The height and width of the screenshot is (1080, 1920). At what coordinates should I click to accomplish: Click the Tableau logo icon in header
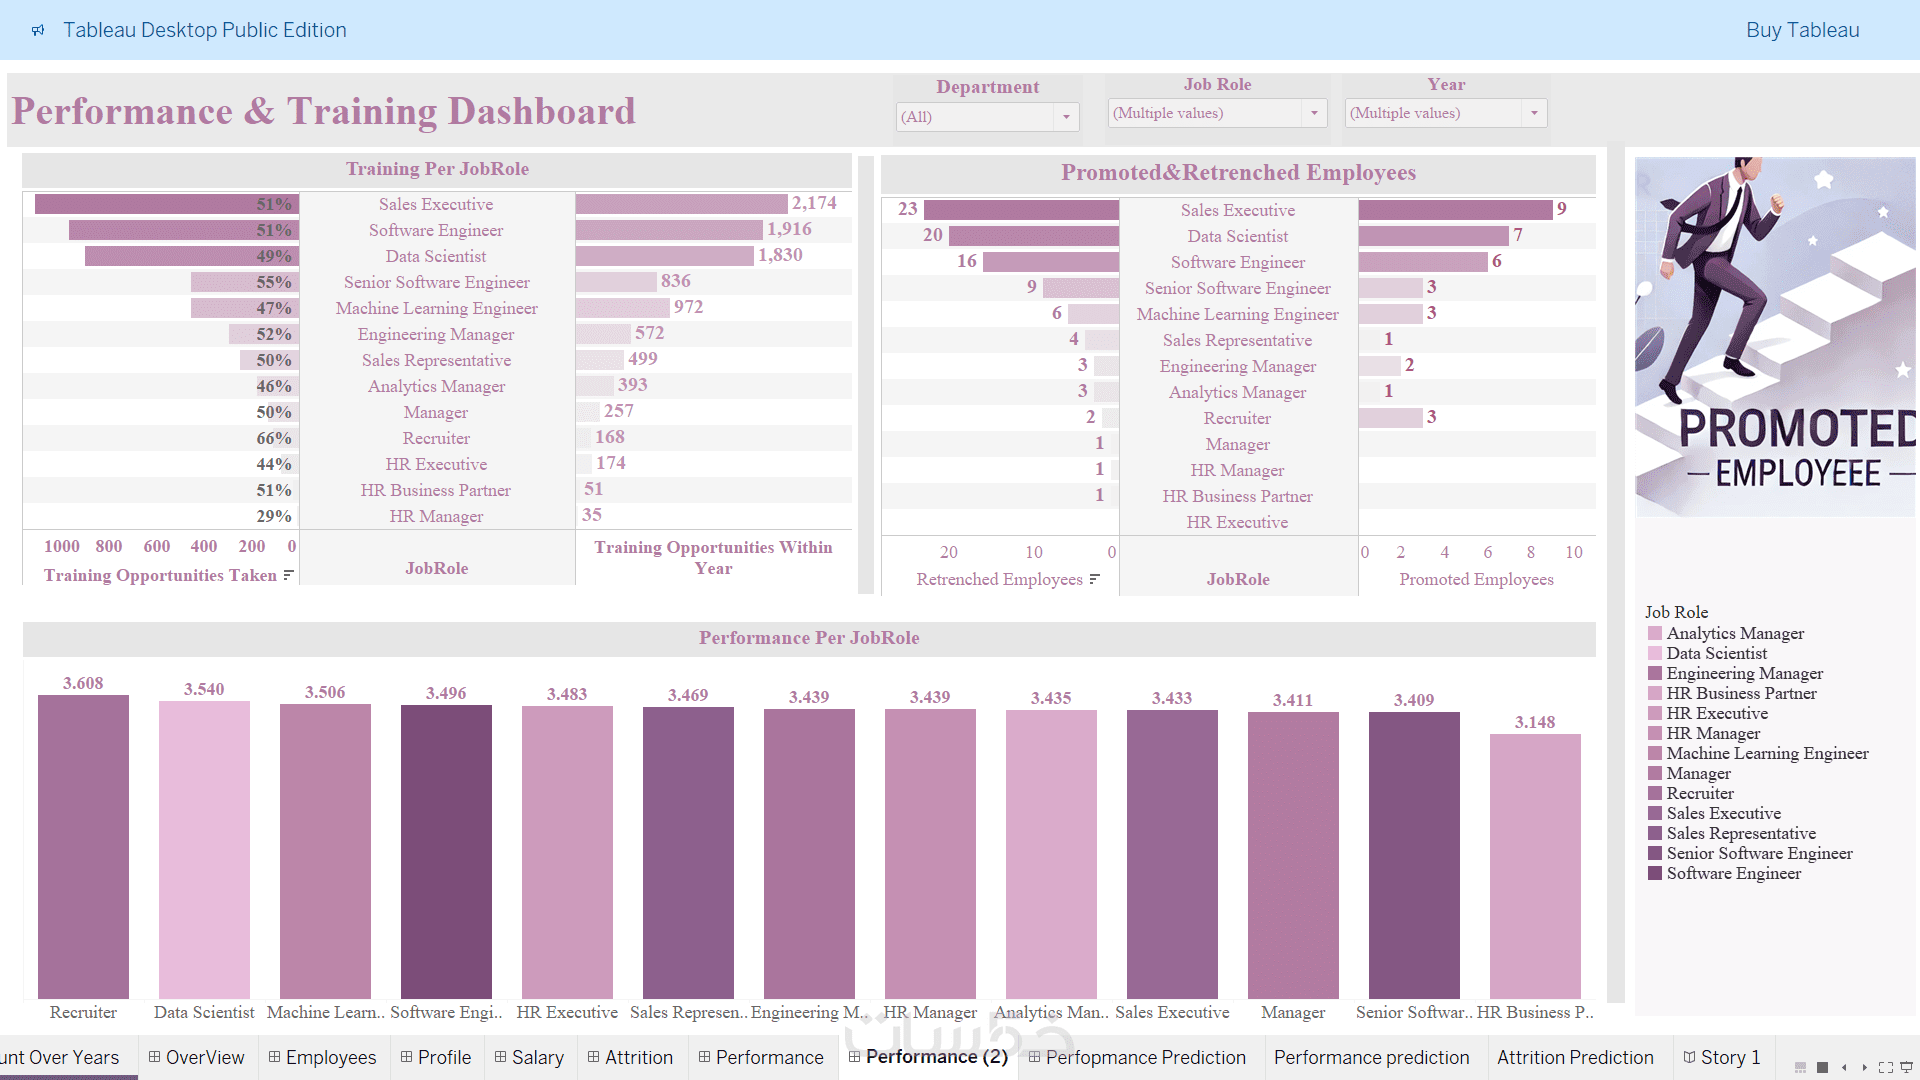coord(38,30)
